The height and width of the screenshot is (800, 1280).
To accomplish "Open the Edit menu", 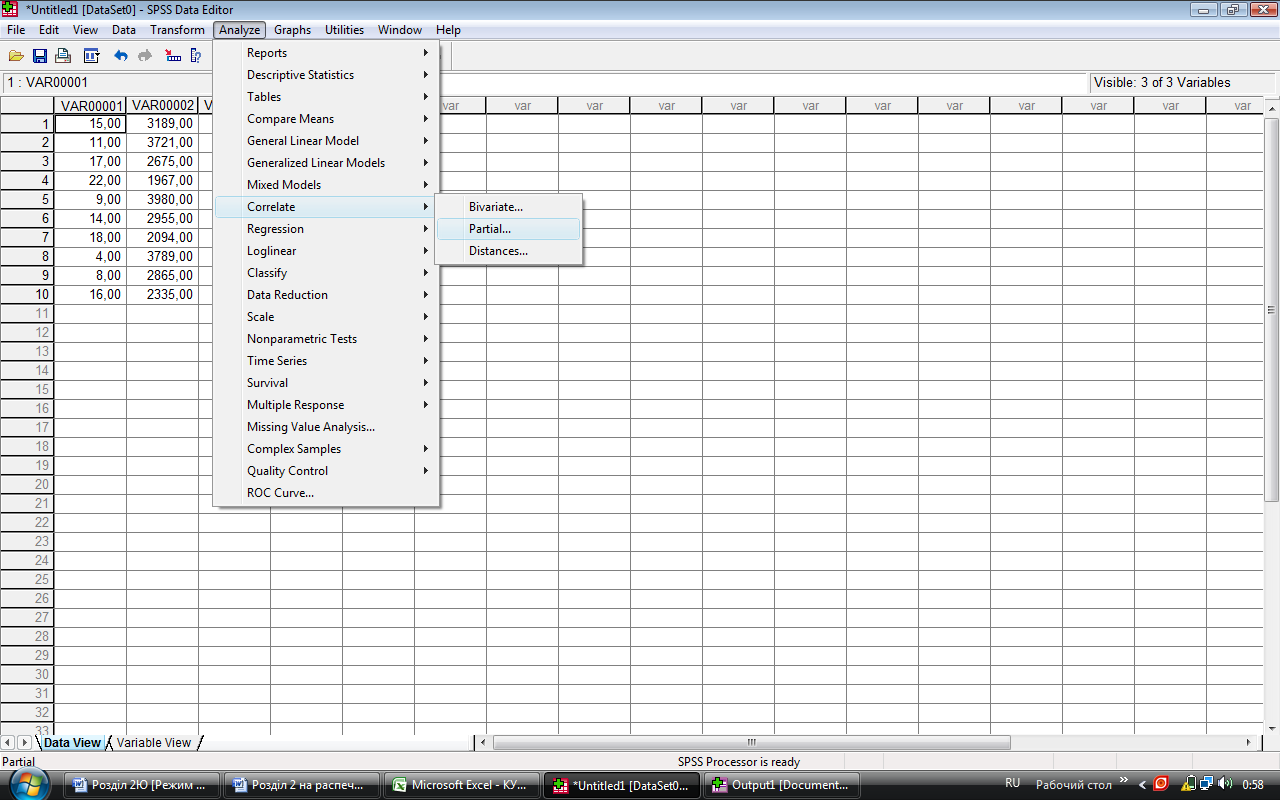I will click(49, 30).
